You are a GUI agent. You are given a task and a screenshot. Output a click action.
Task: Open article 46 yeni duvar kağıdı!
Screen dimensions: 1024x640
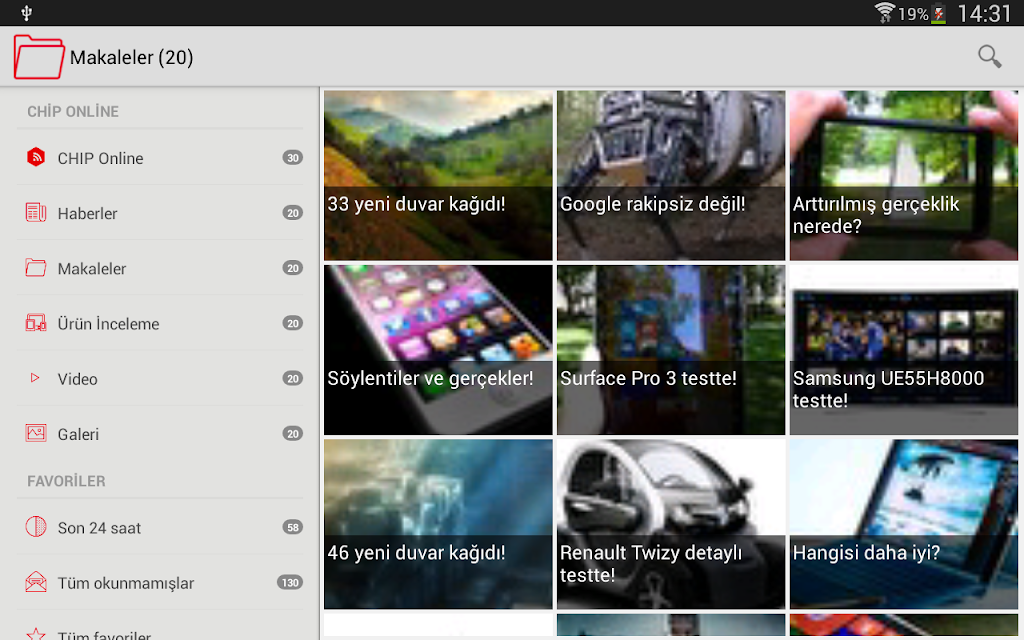[x=438, y=524]
